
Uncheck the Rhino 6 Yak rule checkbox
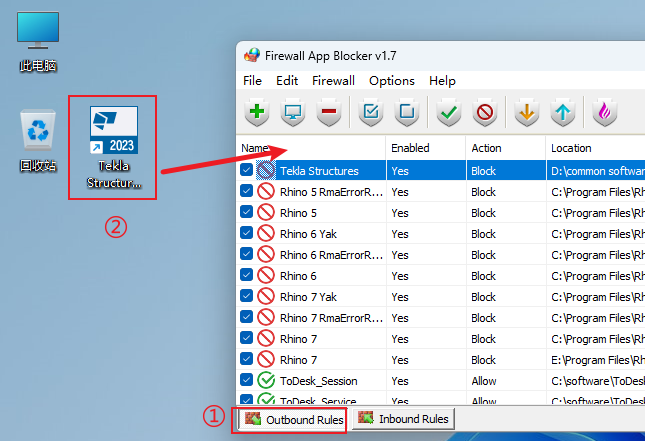point(246,232)
